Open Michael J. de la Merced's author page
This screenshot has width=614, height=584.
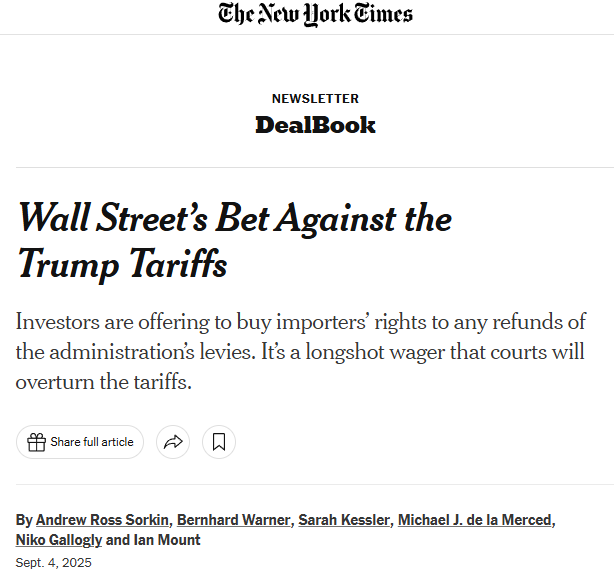click(x=474, y=520)
